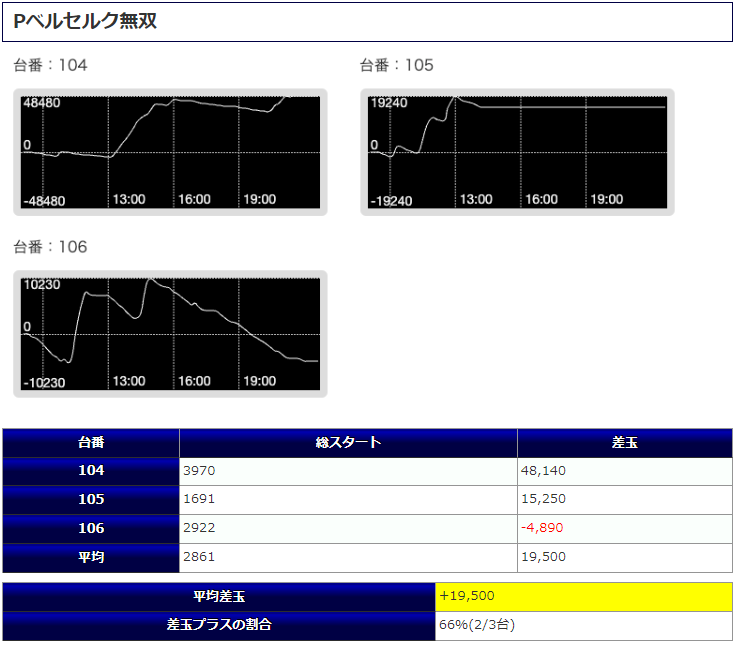This screenshot has width=738, height=649.
Task: Click the yellow +19,500 cell
Action: tap(584, 597)
